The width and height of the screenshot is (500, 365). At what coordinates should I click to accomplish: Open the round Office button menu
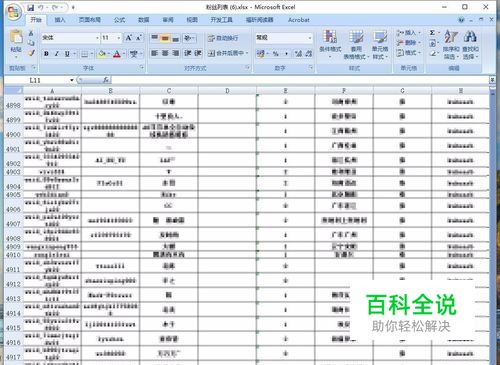[x=14, y=13]
